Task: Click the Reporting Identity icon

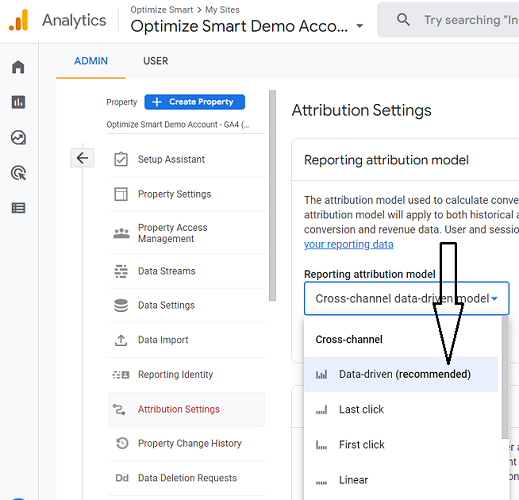Action: [x=121, y=375]
